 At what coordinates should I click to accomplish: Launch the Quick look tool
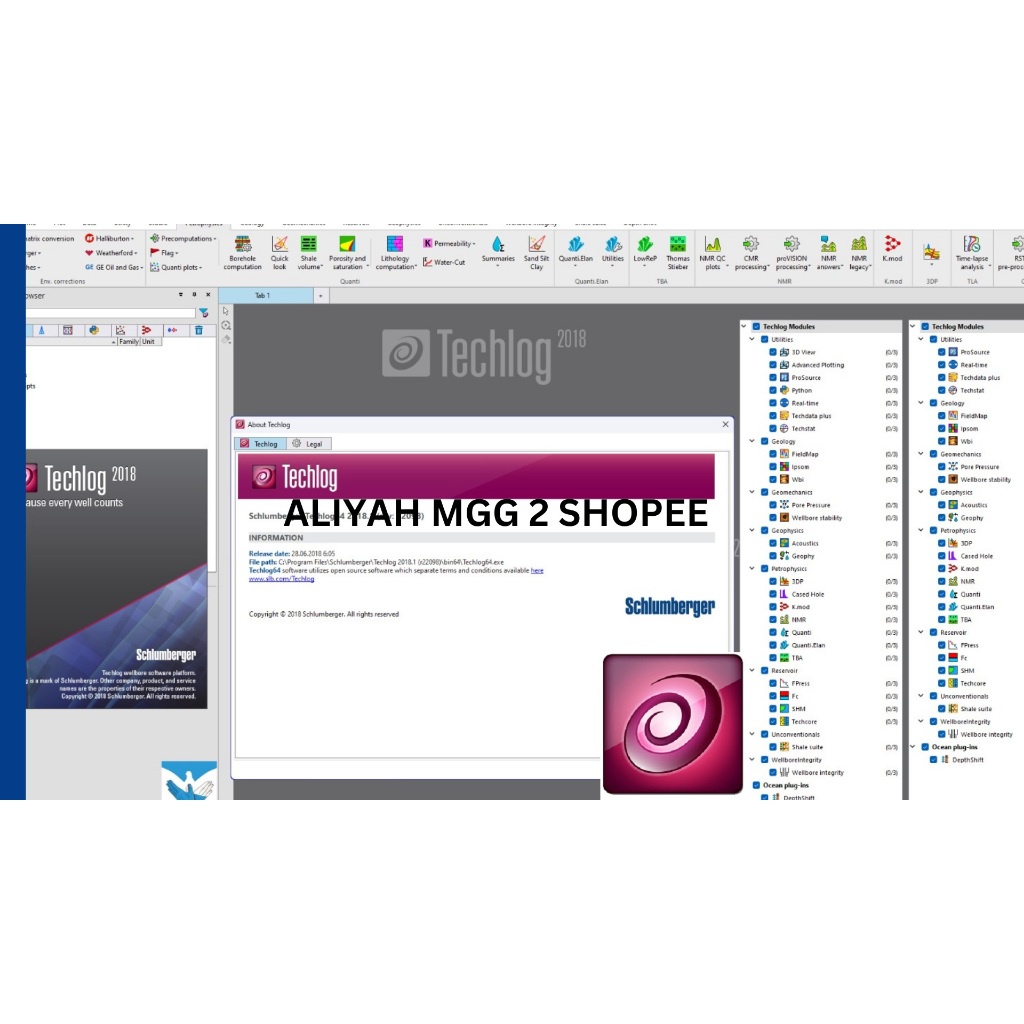(280, 253)
